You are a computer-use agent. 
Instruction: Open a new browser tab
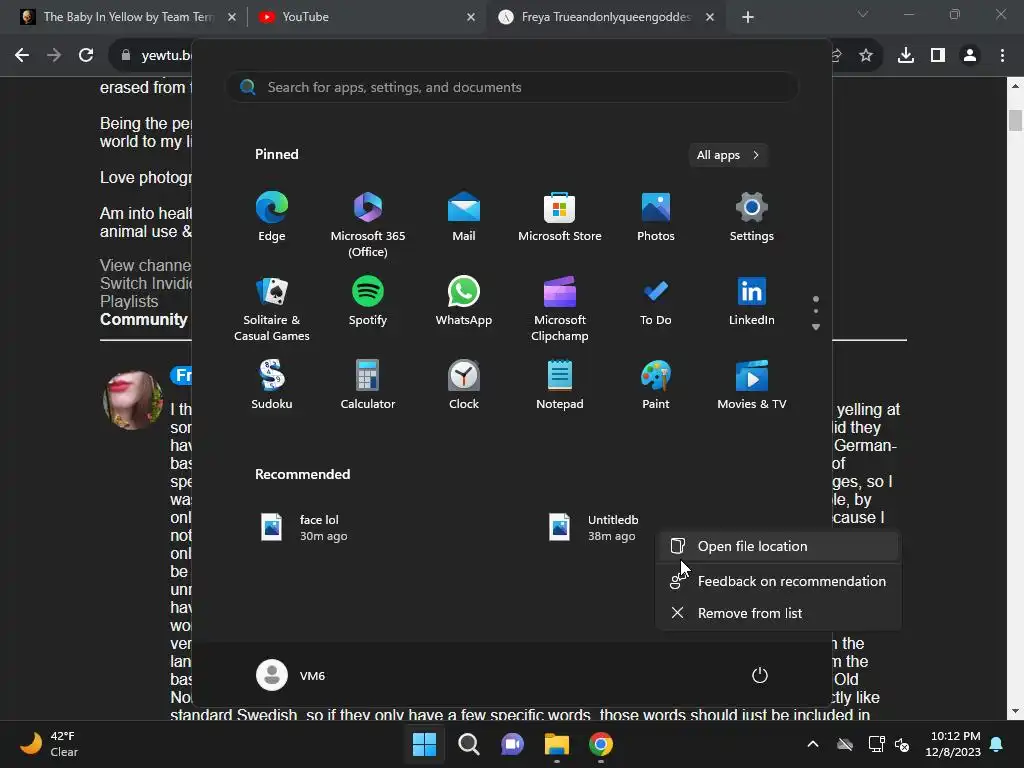click(748, 17)
